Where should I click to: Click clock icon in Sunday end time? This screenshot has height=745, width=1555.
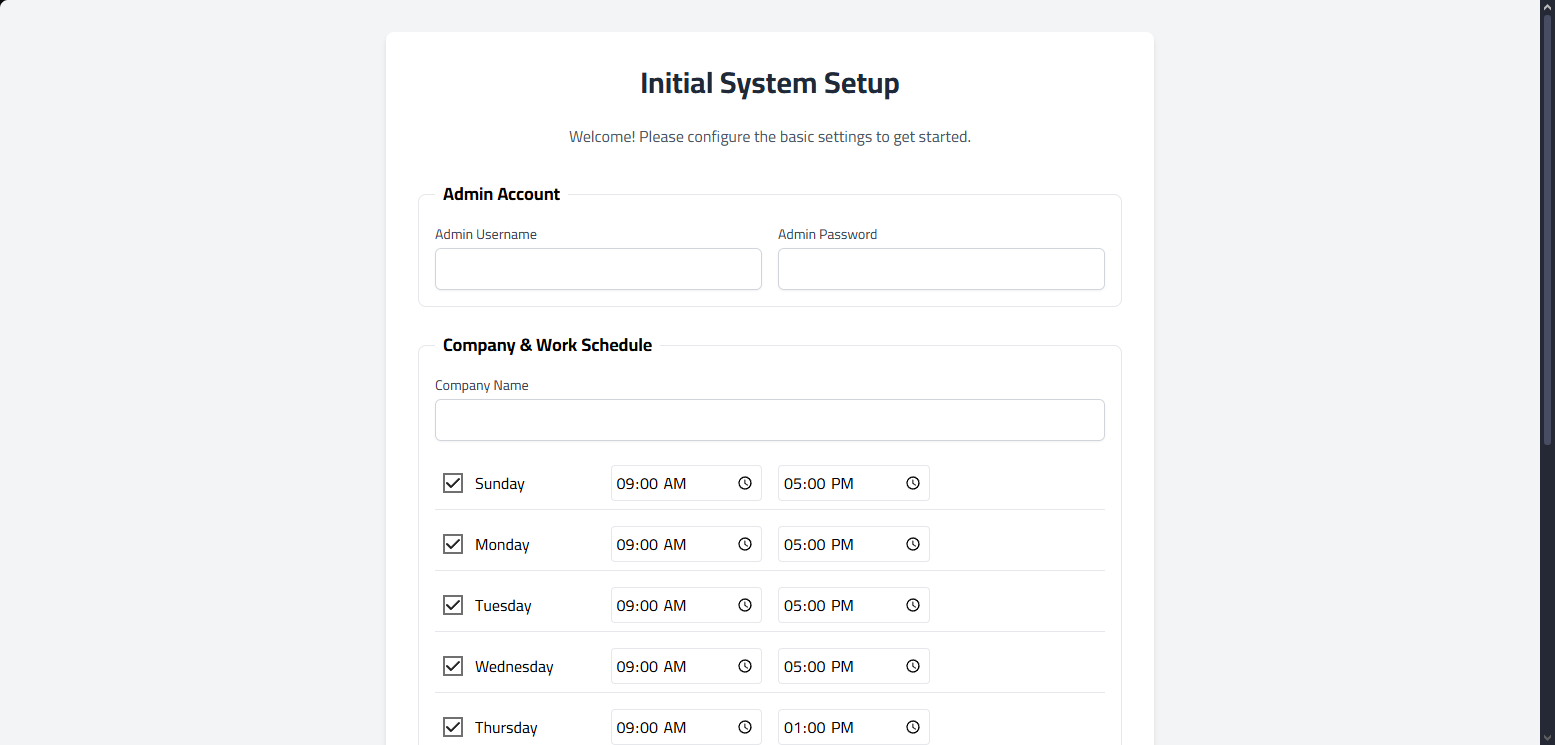pyautogui.click(x=913, y=483)
